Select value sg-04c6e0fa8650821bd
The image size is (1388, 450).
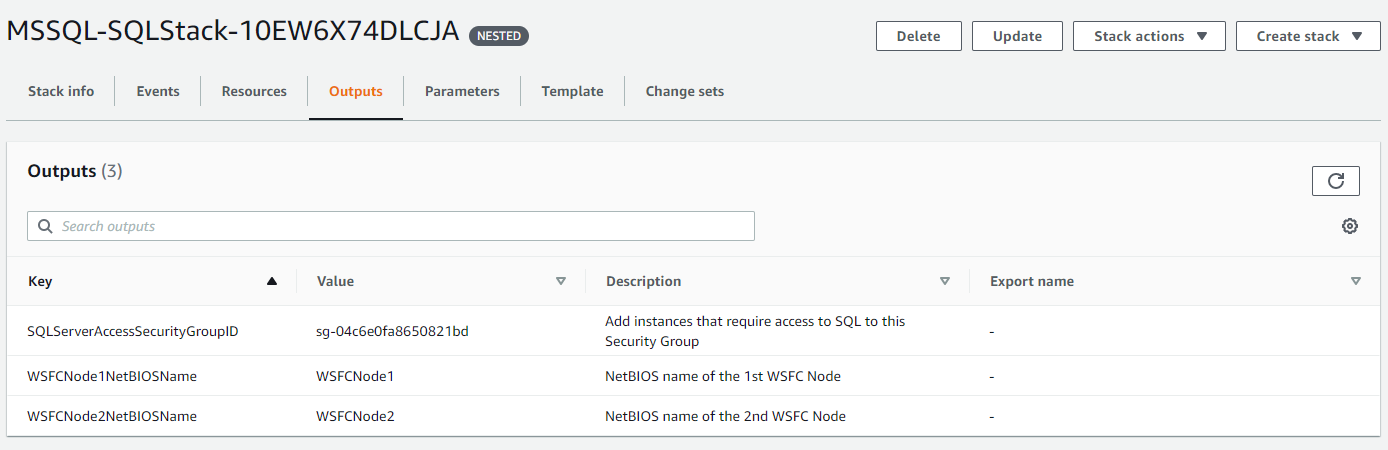click(392, 331)
